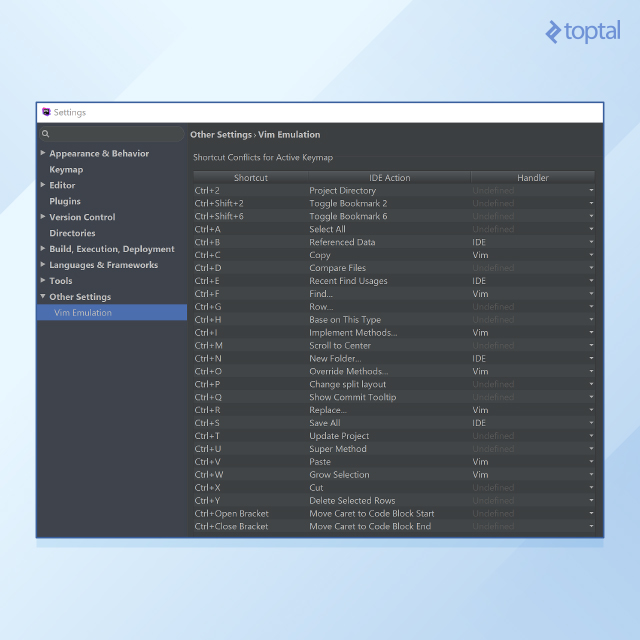Expand the Editor settings node
Screen dimensions: 640x640
coord(43,185)
